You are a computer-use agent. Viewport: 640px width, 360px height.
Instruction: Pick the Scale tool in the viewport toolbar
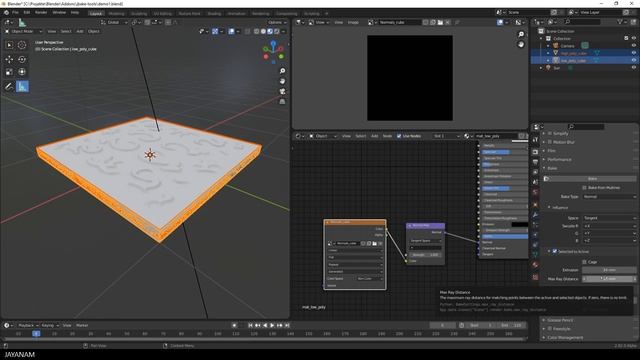point(9,72)
